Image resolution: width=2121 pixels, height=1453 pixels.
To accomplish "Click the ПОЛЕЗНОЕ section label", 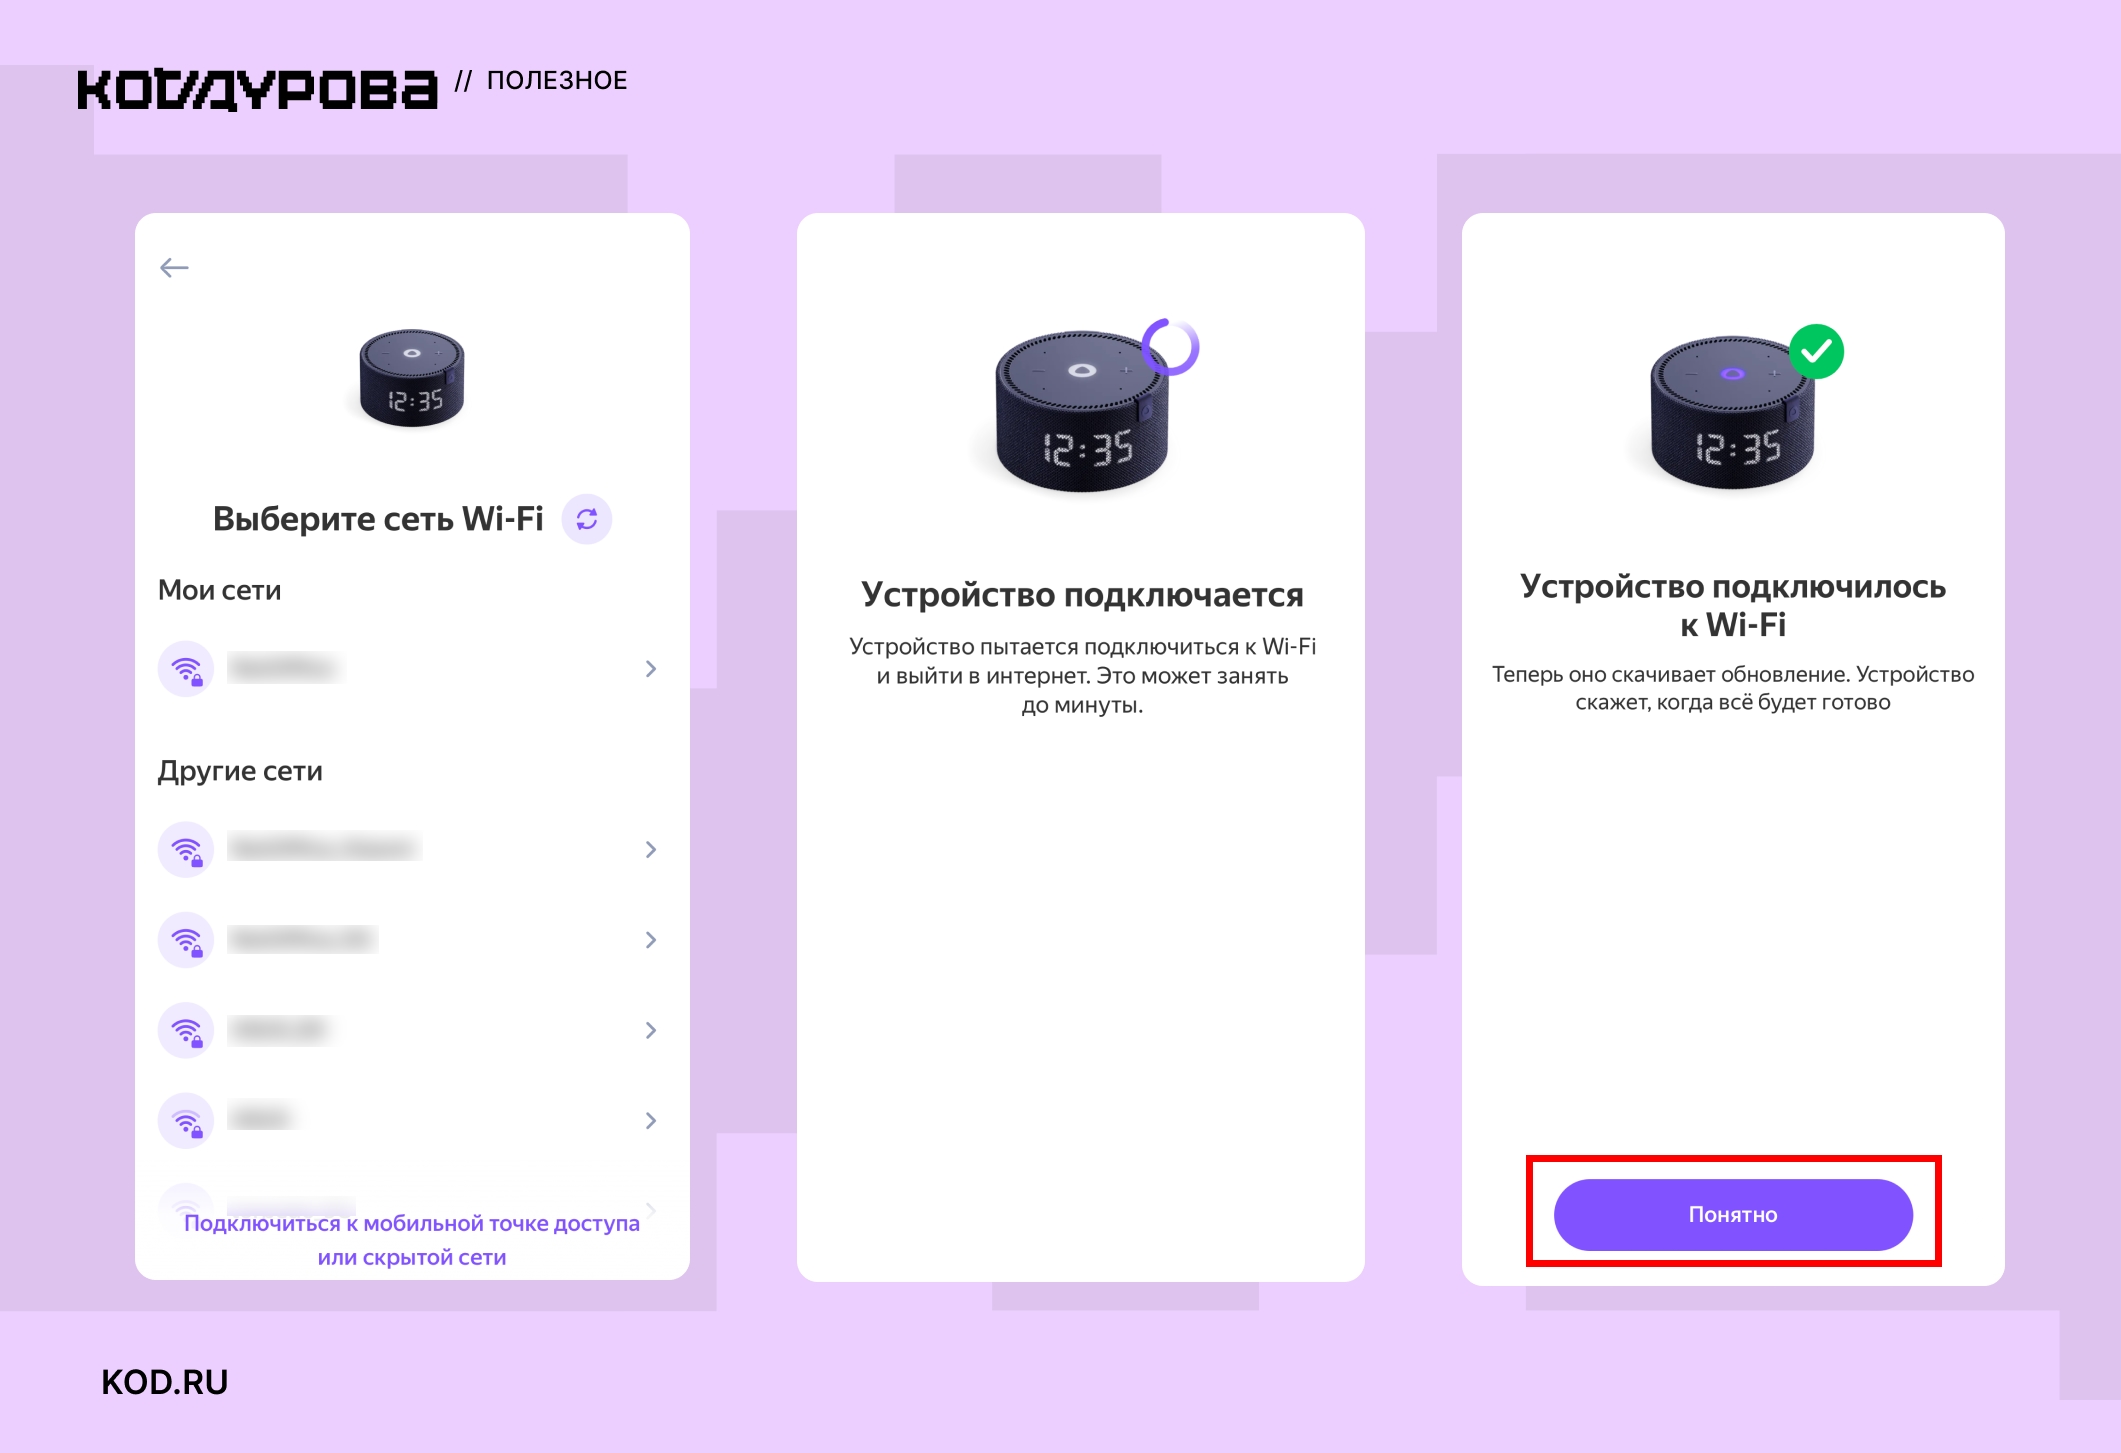I will pos(557,80).
